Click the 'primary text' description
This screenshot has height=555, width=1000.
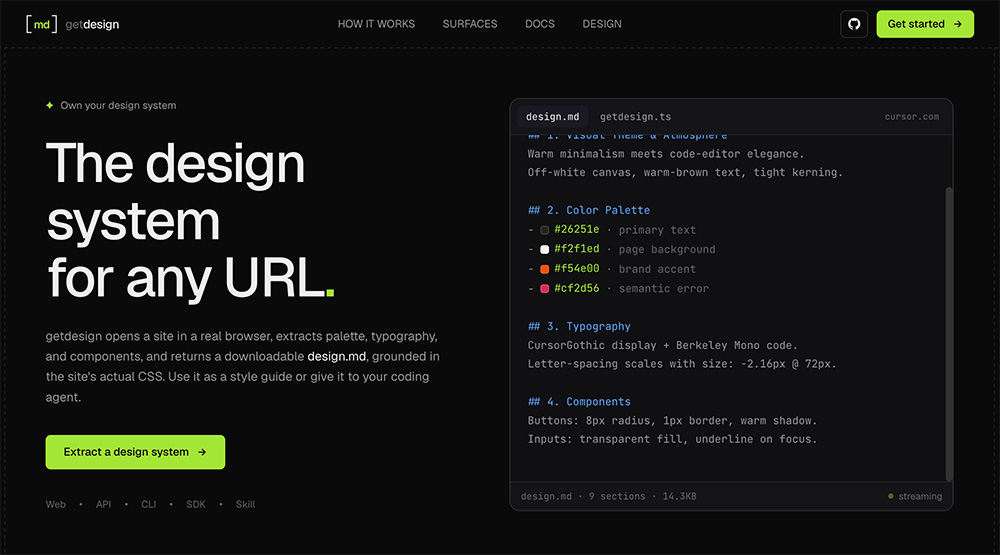[657, 230]
